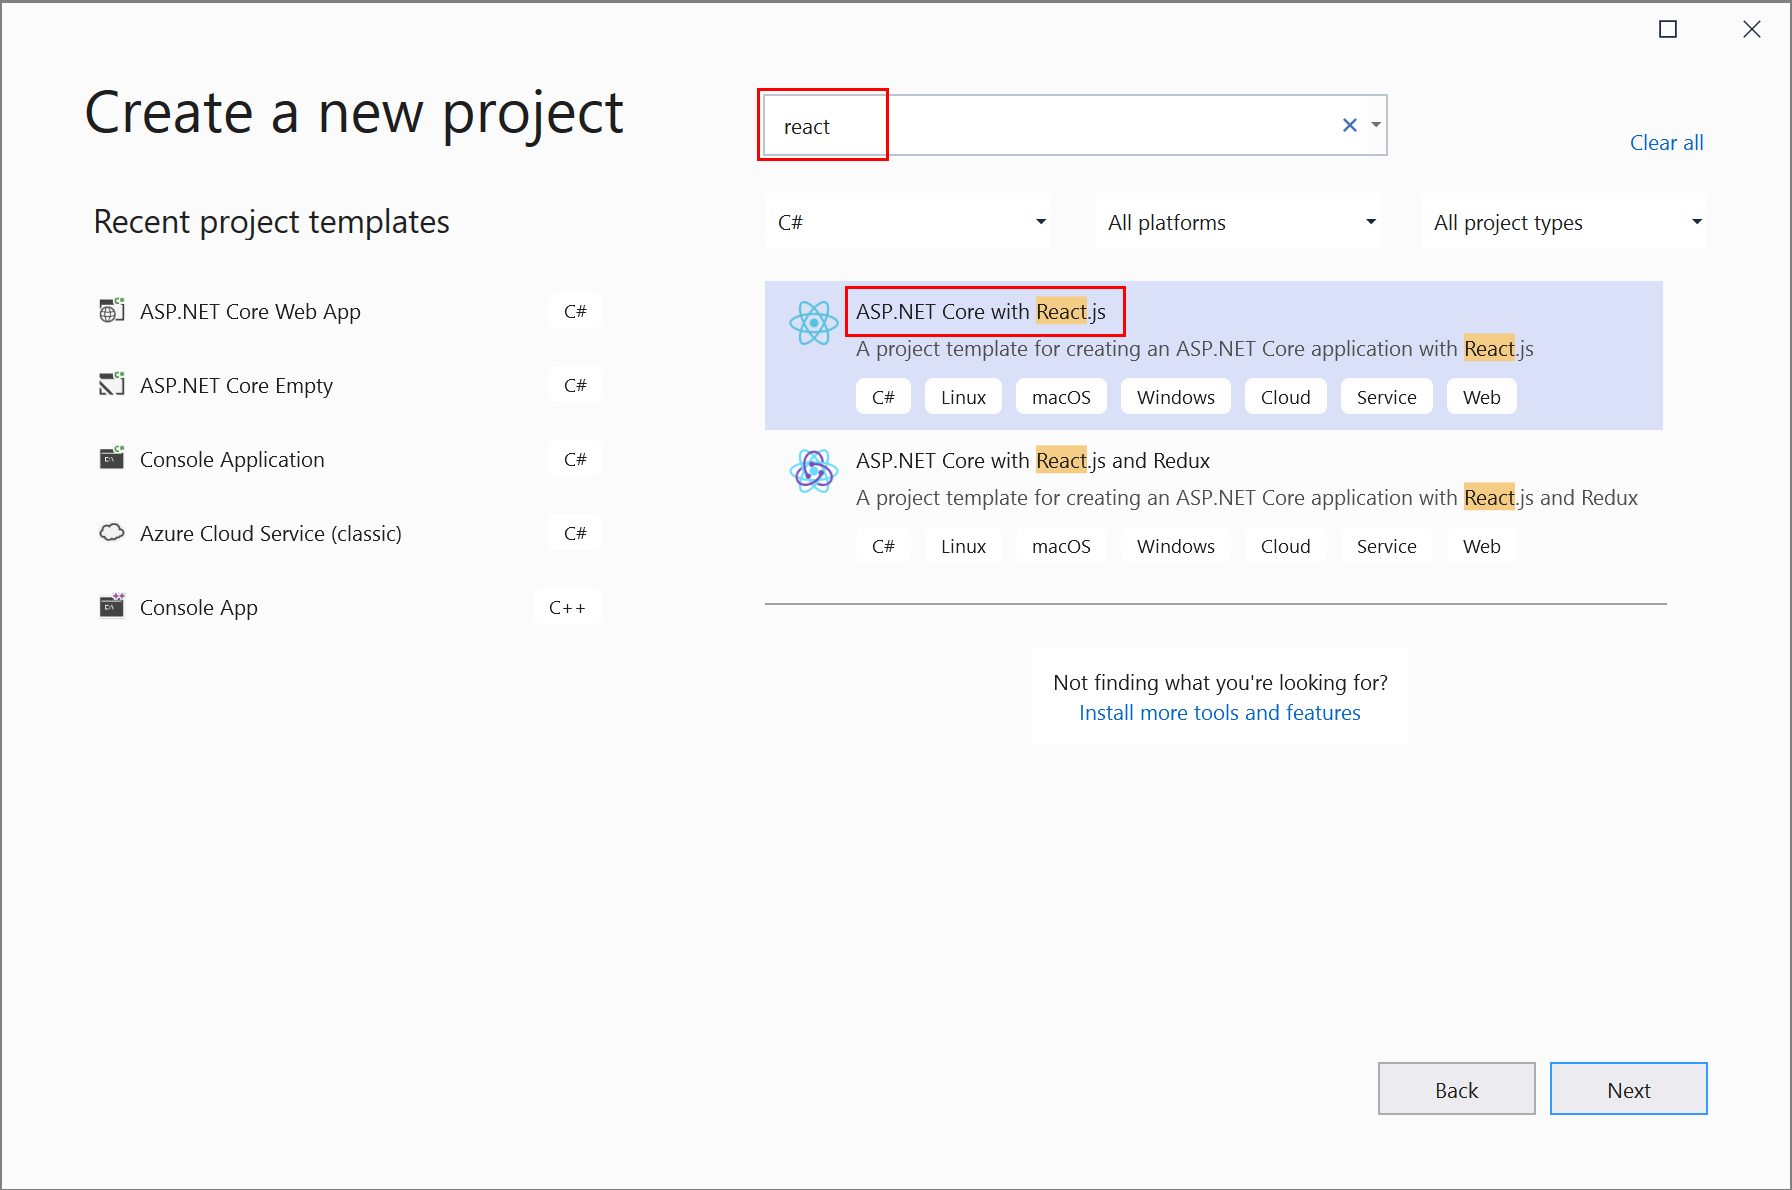1792x1190 pixels.
Task: Click the Azure Cloud Service (classic) icon
Action: (x=111, y=532)
